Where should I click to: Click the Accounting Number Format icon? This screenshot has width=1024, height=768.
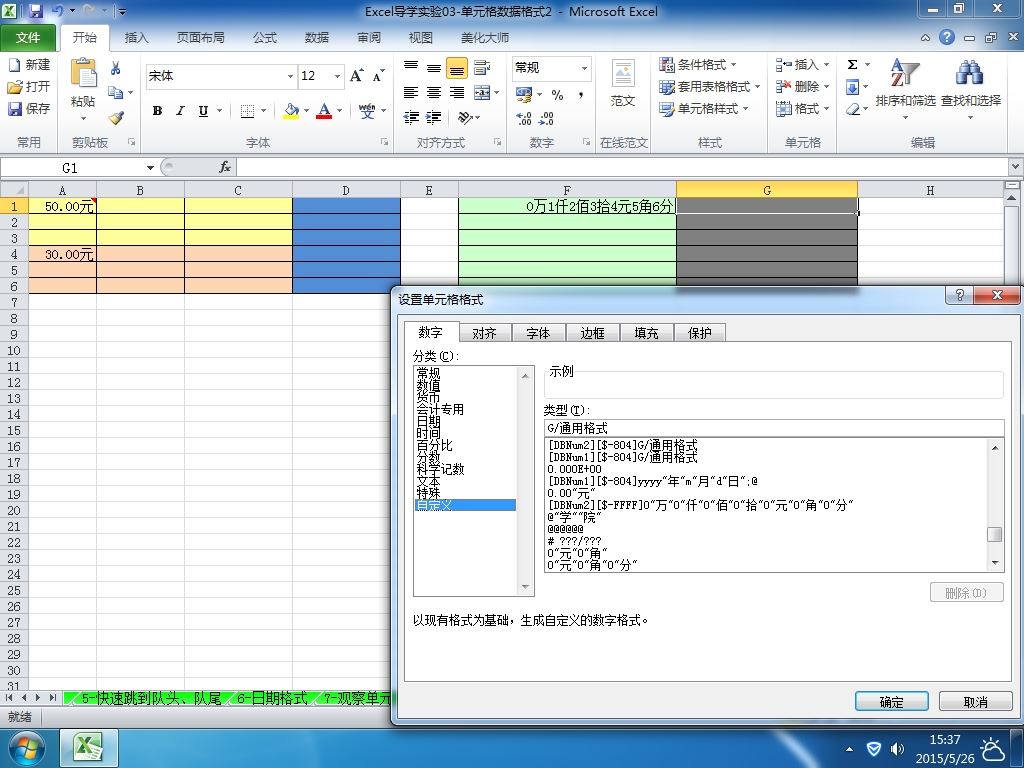coord(524,95)
